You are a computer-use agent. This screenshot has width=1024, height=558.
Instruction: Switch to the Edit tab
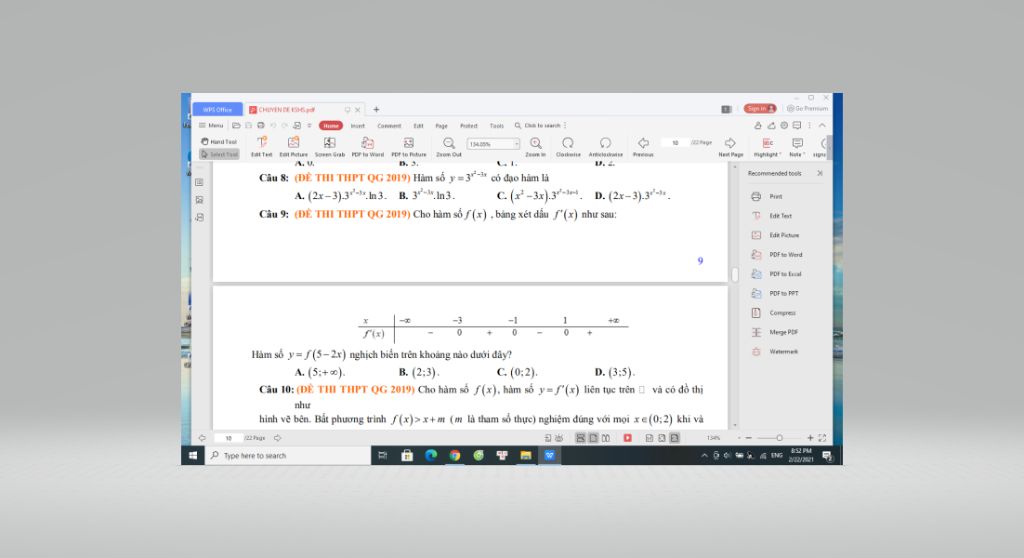coord(419,125)
